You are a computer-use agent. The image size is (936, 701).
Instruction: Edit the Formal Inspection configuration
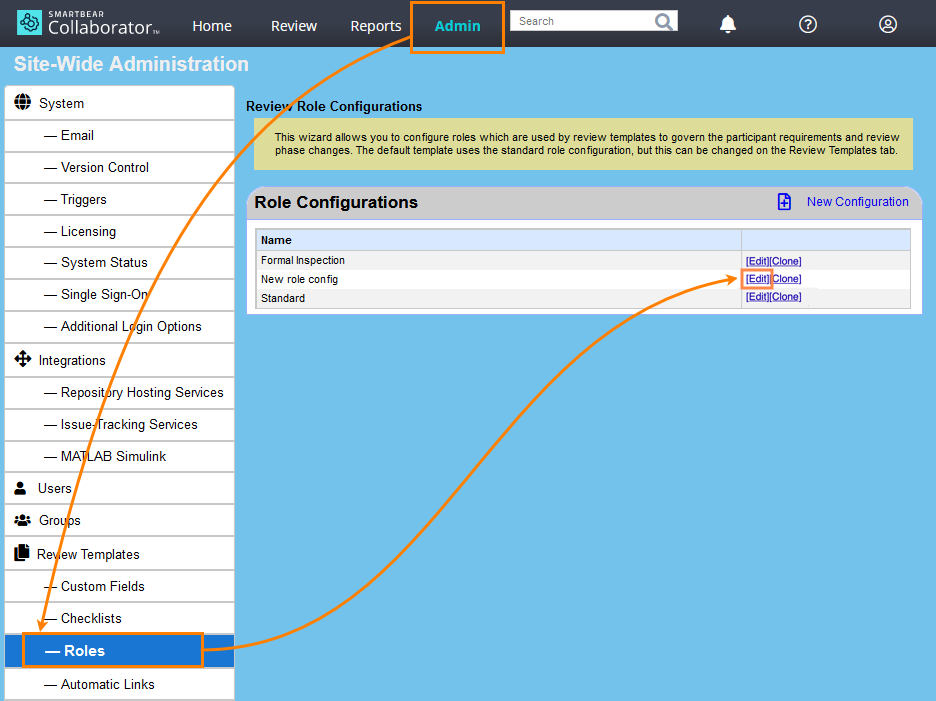coord(756,261)
